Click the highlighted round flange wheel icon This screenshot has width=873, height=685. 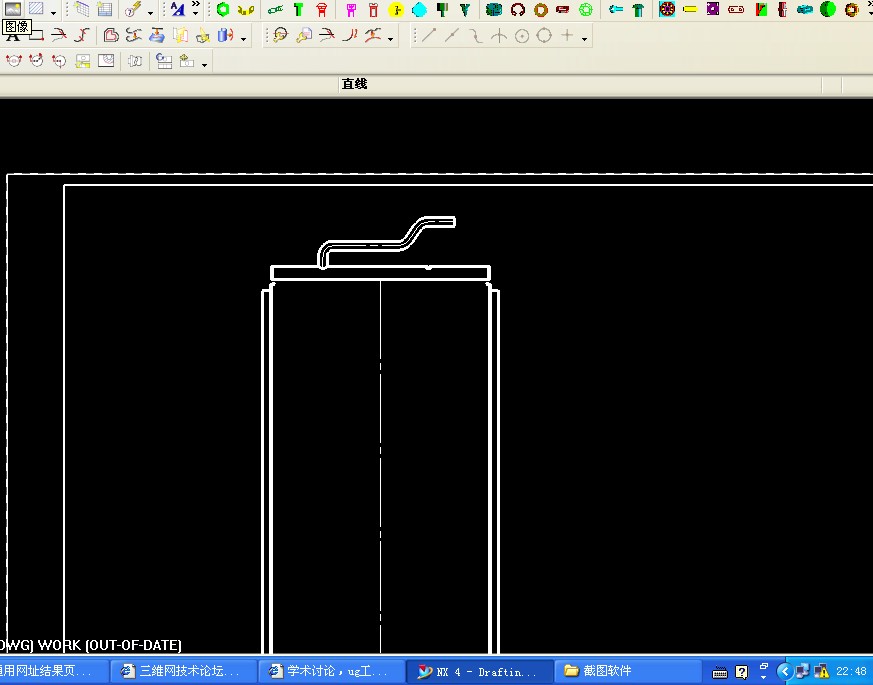667,9
